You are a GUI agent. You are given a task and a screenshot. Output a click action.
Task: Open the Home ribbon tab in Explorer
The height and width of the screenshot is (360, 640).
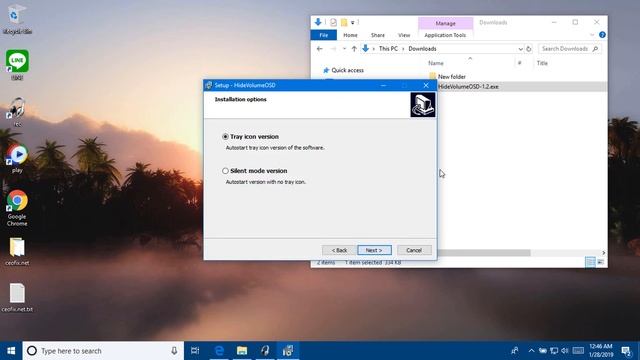(x=350, y=35)
